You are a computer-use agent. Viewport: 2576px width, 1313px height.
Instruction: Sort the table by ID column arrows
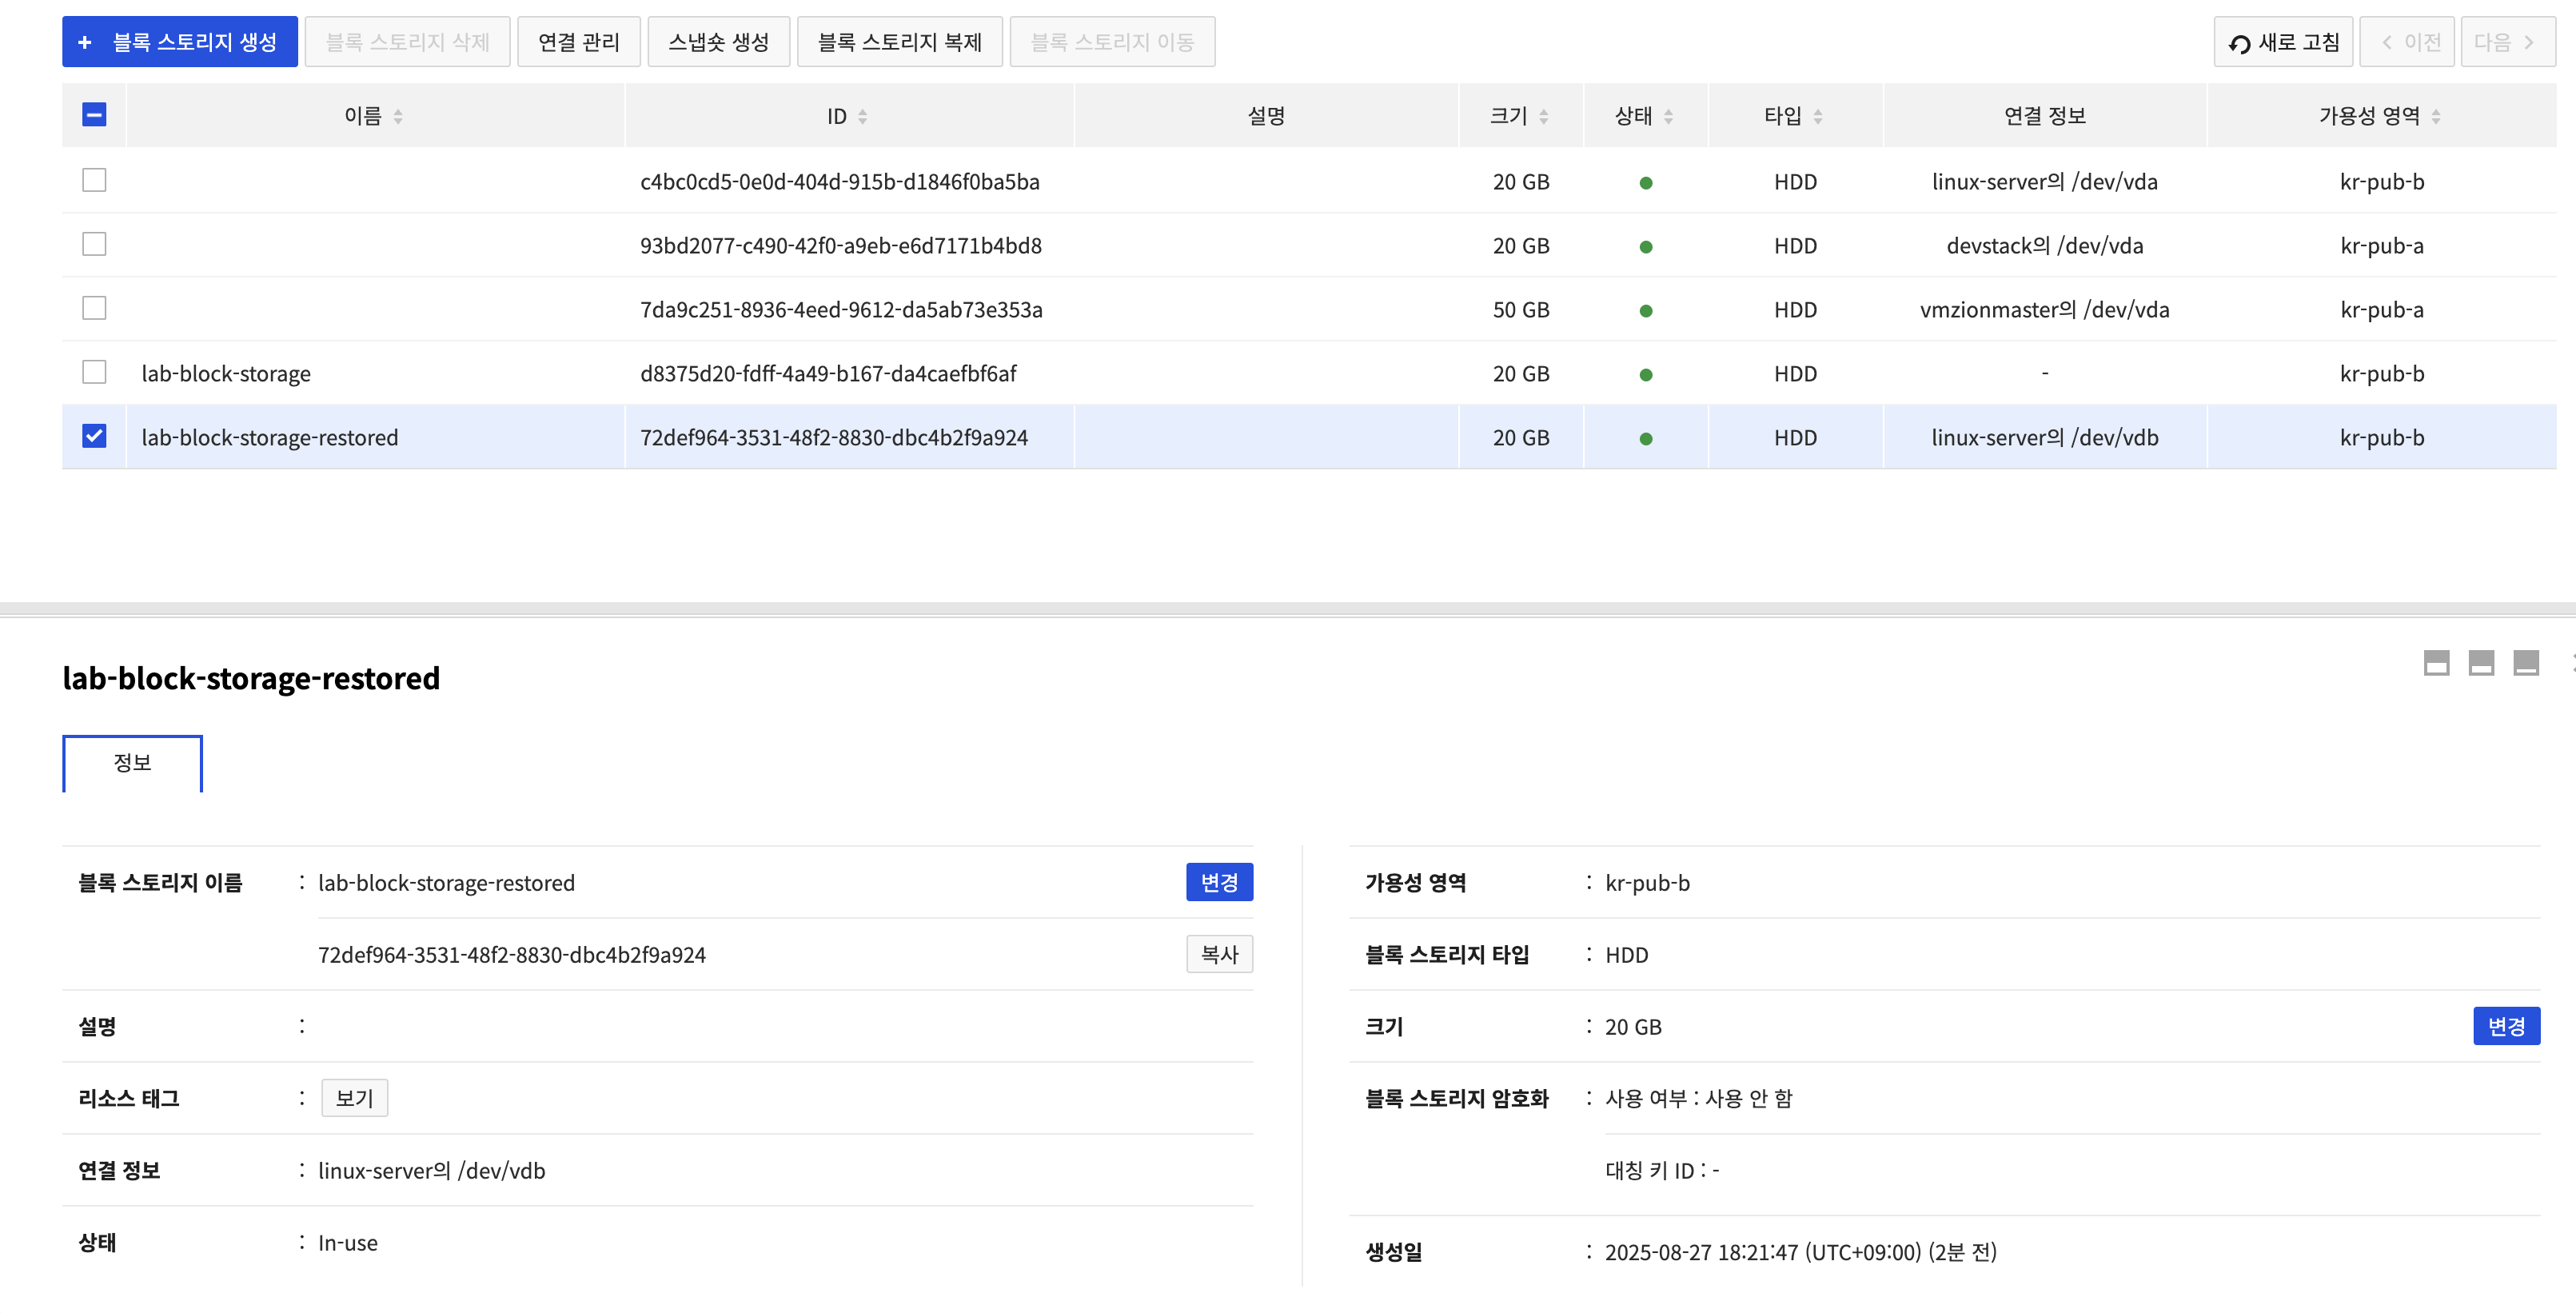(862, 117)
